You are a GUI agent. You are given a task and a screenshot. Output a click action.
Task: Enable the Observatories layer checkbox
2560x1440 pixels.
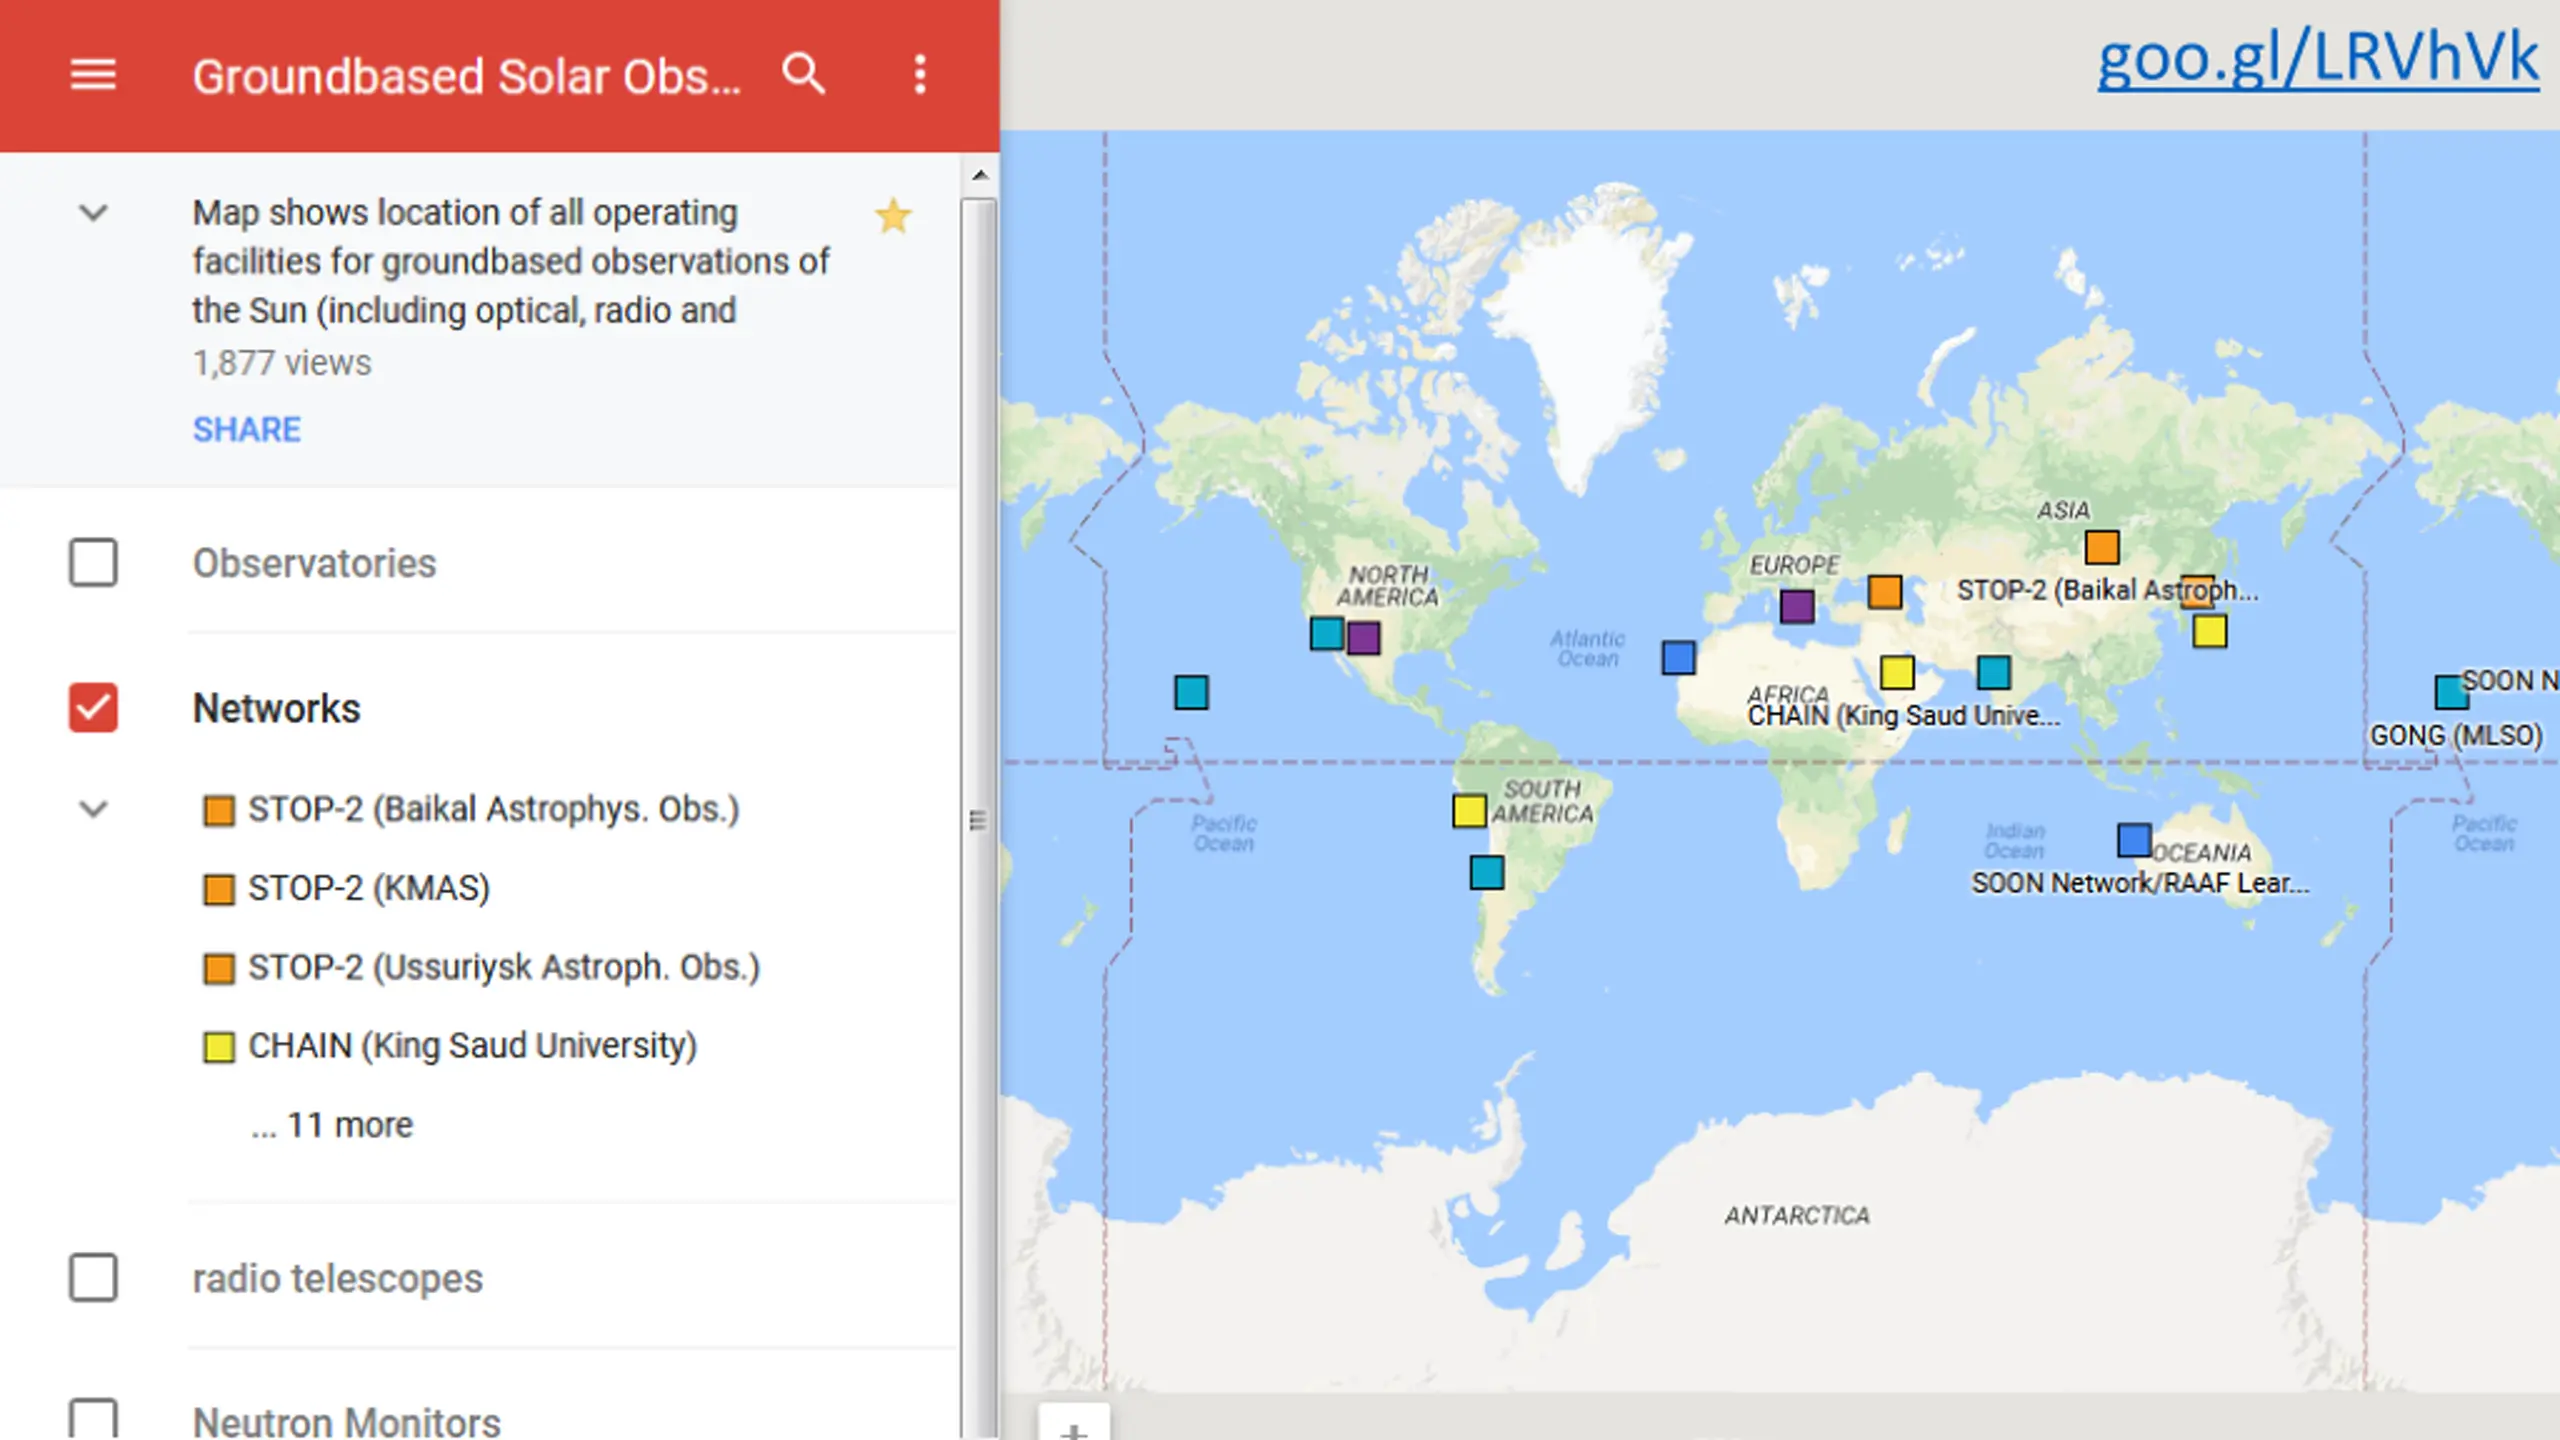(93, 563)
